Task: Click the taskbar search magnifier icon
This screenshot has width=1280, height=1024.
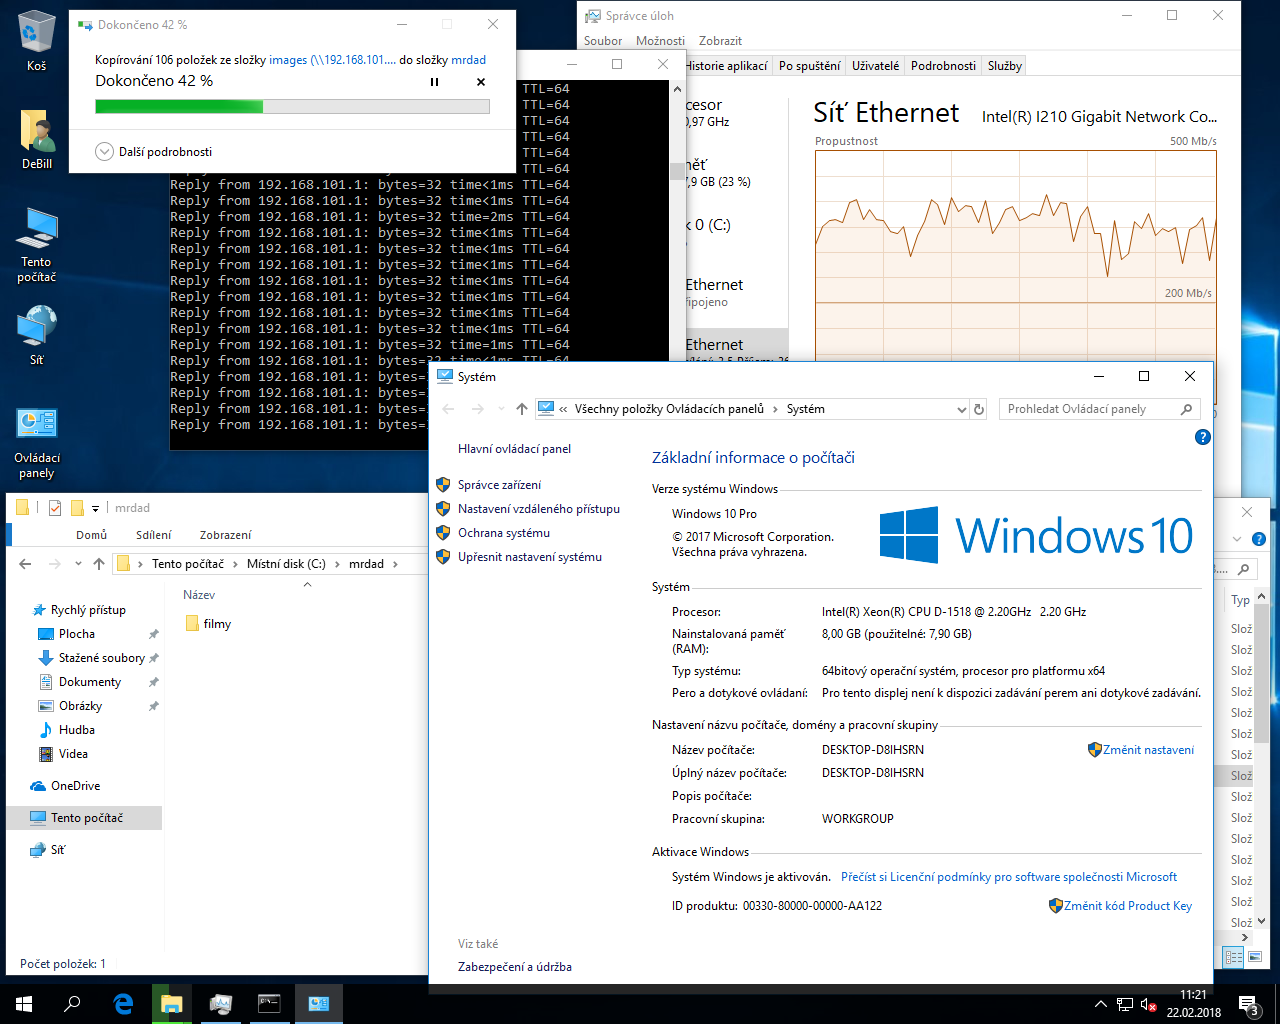Action: point(72,1004)
